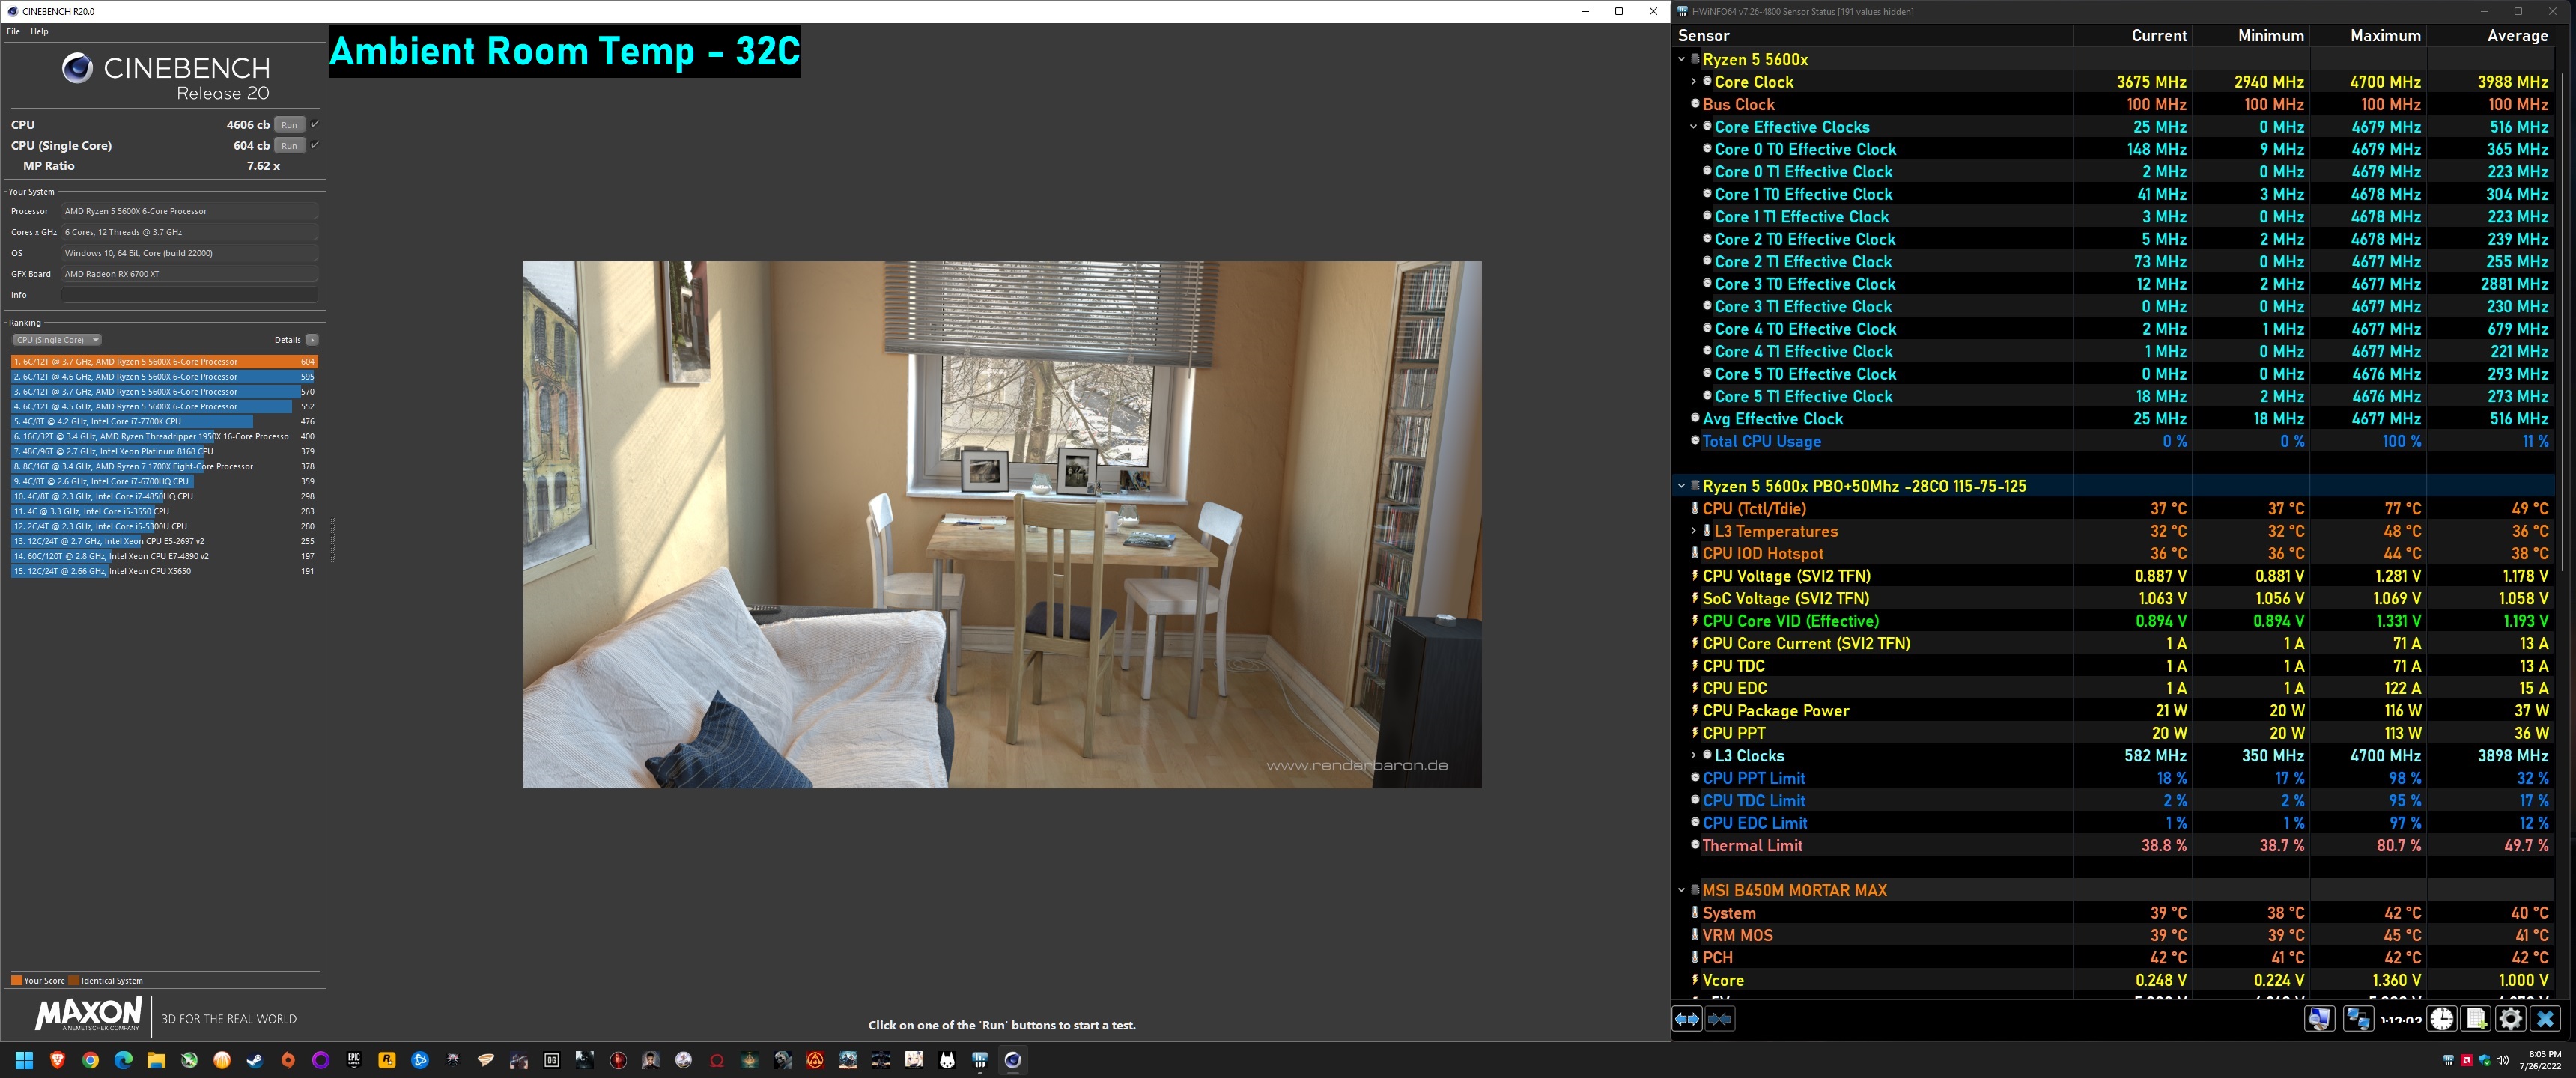Toggle the CPU (Single Core) checkbox

click(x=315, y=145)
